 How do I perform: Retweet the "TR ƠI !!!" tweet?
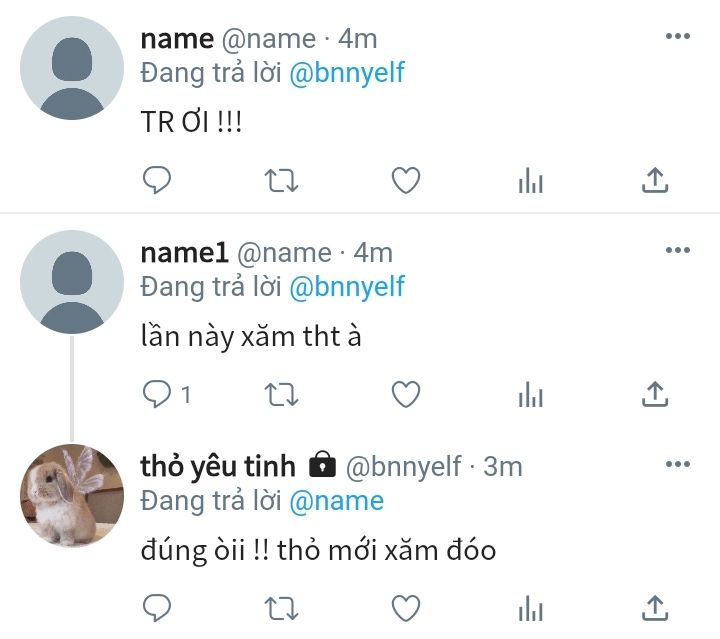[281, 180]
